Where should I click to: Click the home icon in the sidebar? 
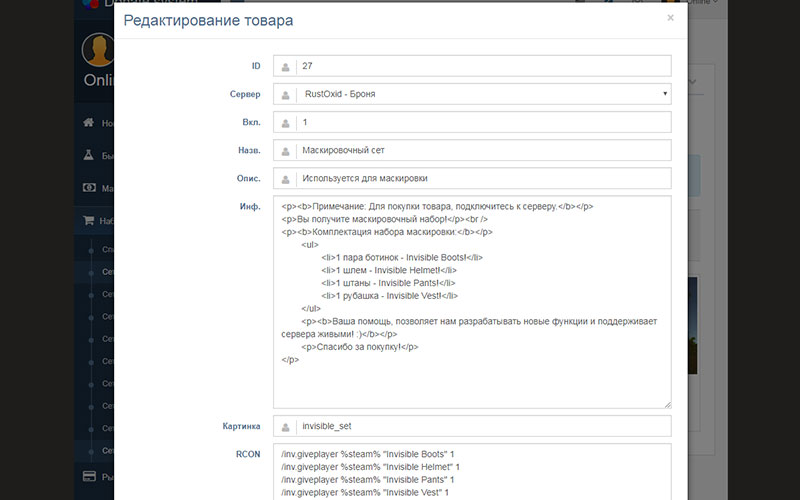(x=88, y=123)
